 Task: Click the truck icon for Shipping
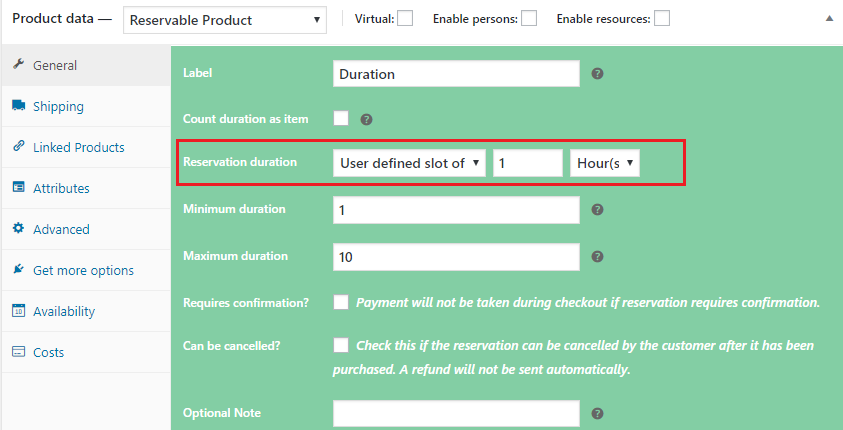18,106
